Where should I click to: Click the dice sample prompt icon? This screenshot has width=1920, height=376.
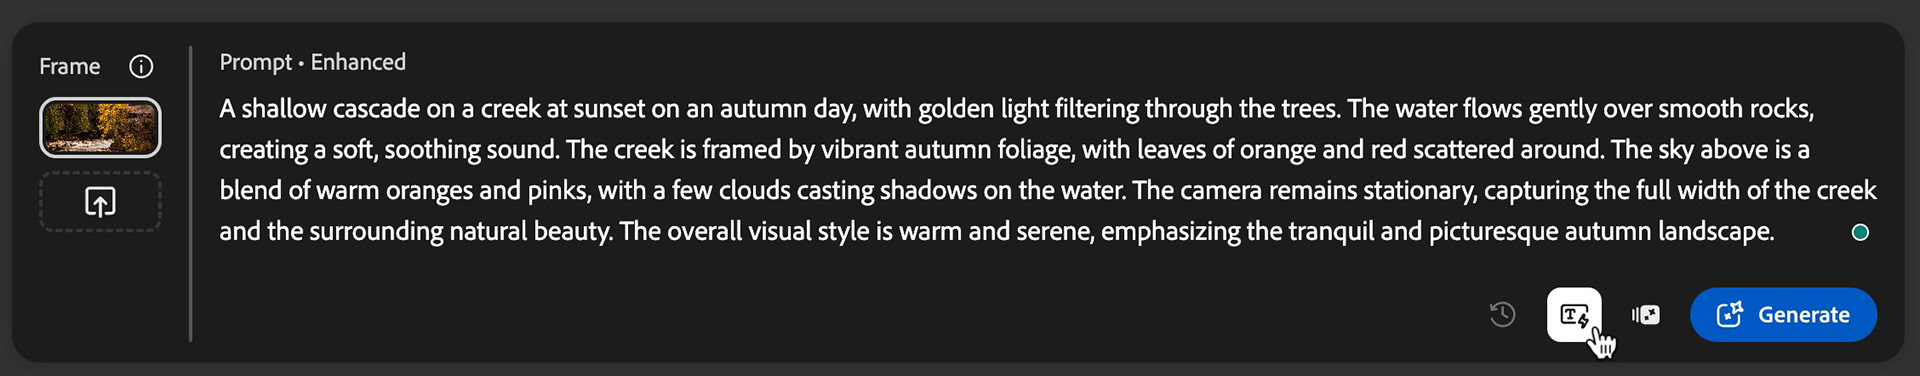pos(1646,315)
